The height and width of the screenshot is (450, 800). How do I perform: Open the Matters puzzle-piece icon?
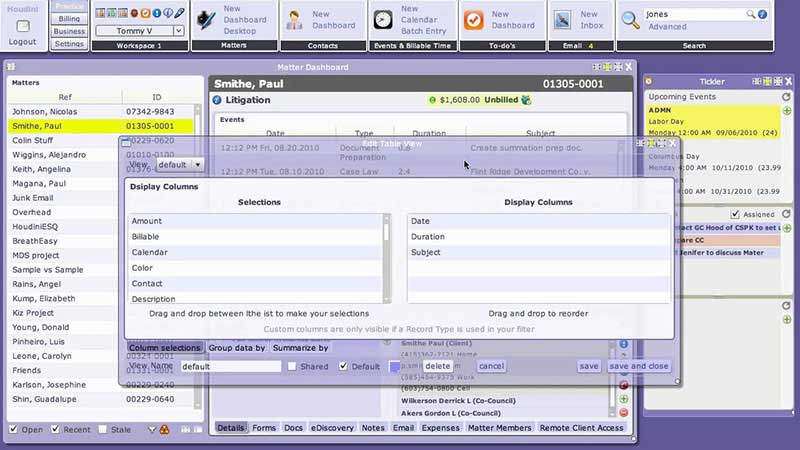pyautogui.click(x=206, y=20)
